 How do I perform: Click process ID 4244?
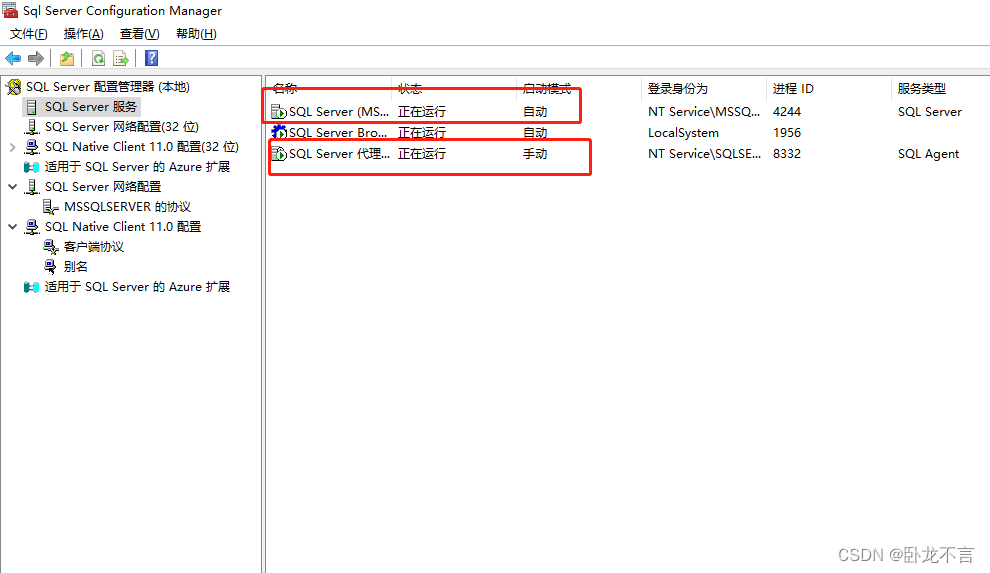click(x=787, y=112)
